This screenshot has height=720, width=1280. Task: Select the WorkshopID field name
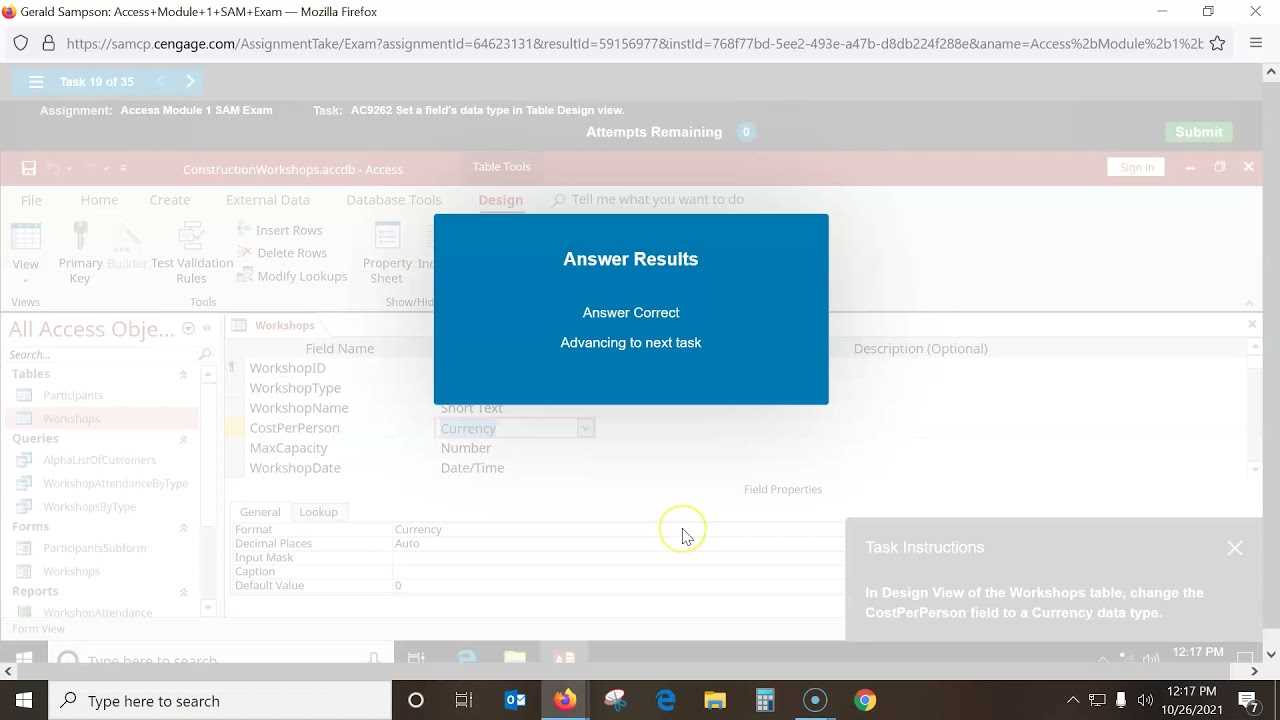click(x=287, y=368)
